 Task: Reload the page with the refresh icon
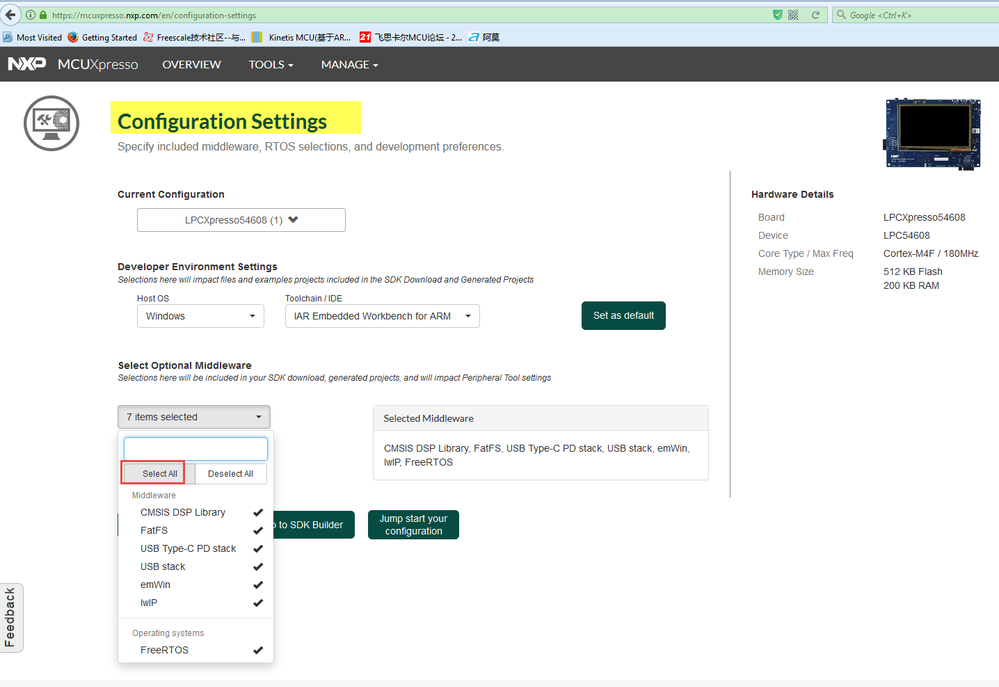pyautogui.click(x=815, y=15)
